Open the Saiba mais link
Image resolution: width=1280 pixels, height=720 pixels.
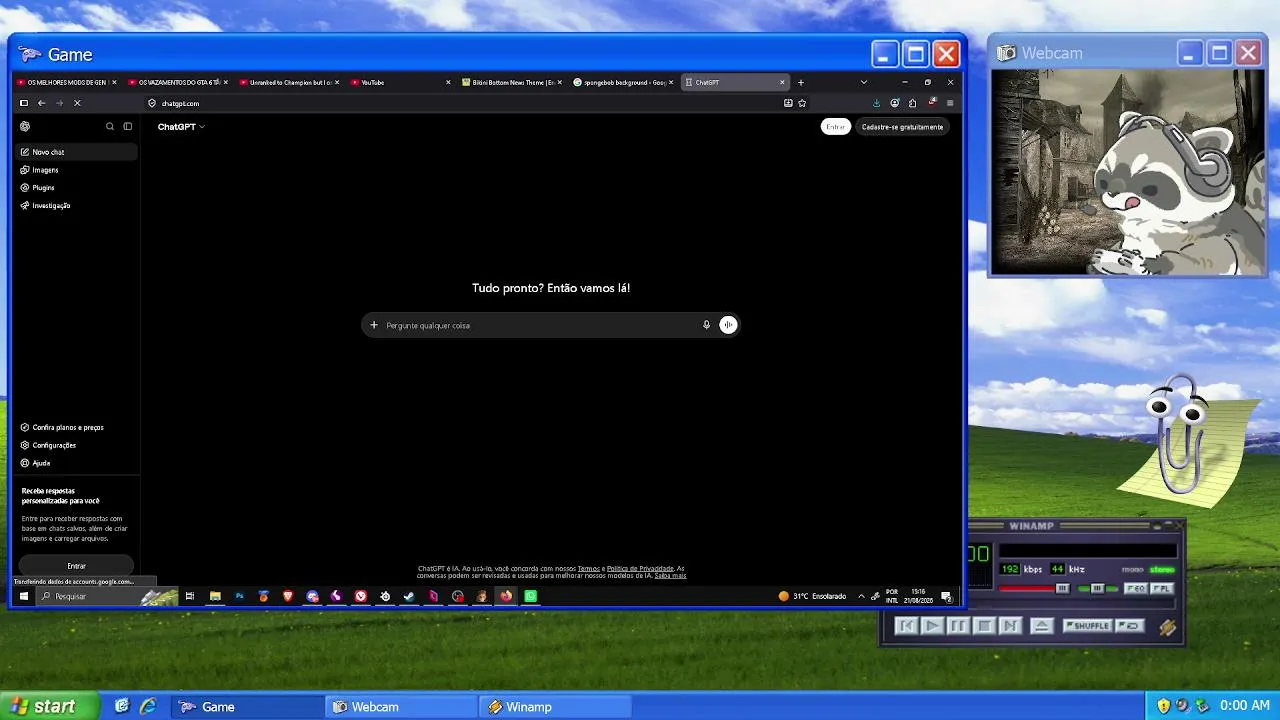point(670,576)
